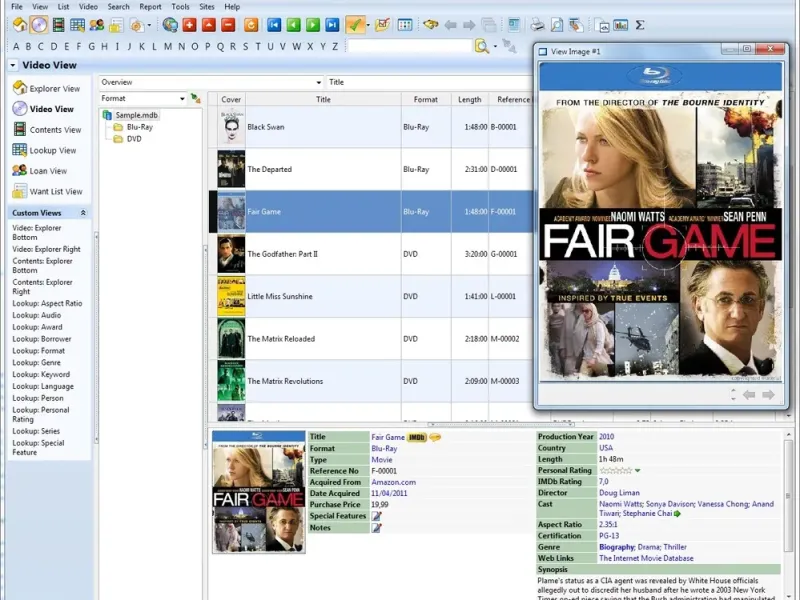Image resolution: width=800 pixels, height=600 pixels.
Task: Open print preview magnifier page icon
Action: tap(556, 24)
